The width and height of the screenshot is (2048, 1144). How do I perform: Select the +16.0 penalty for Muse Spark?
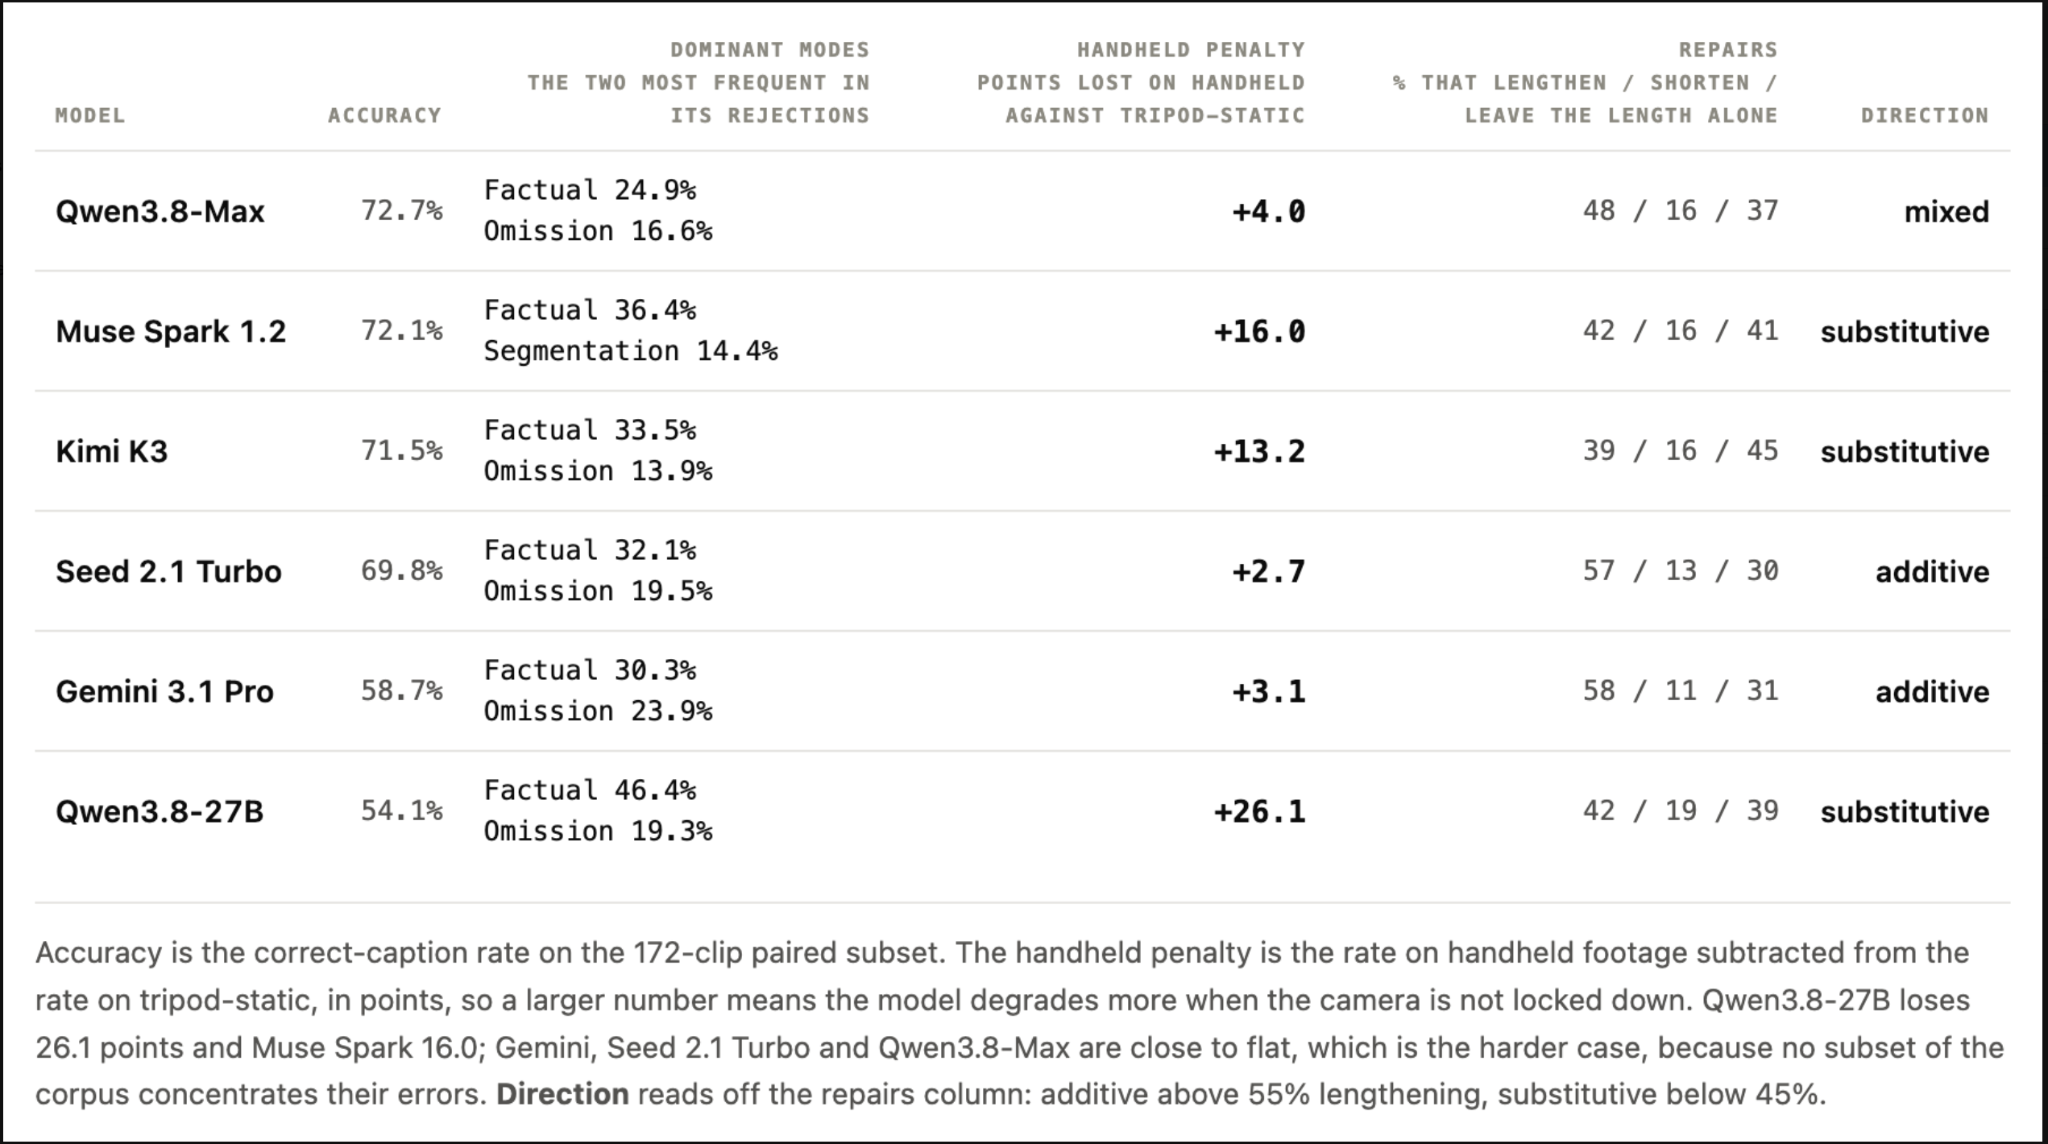[1260, 331]
